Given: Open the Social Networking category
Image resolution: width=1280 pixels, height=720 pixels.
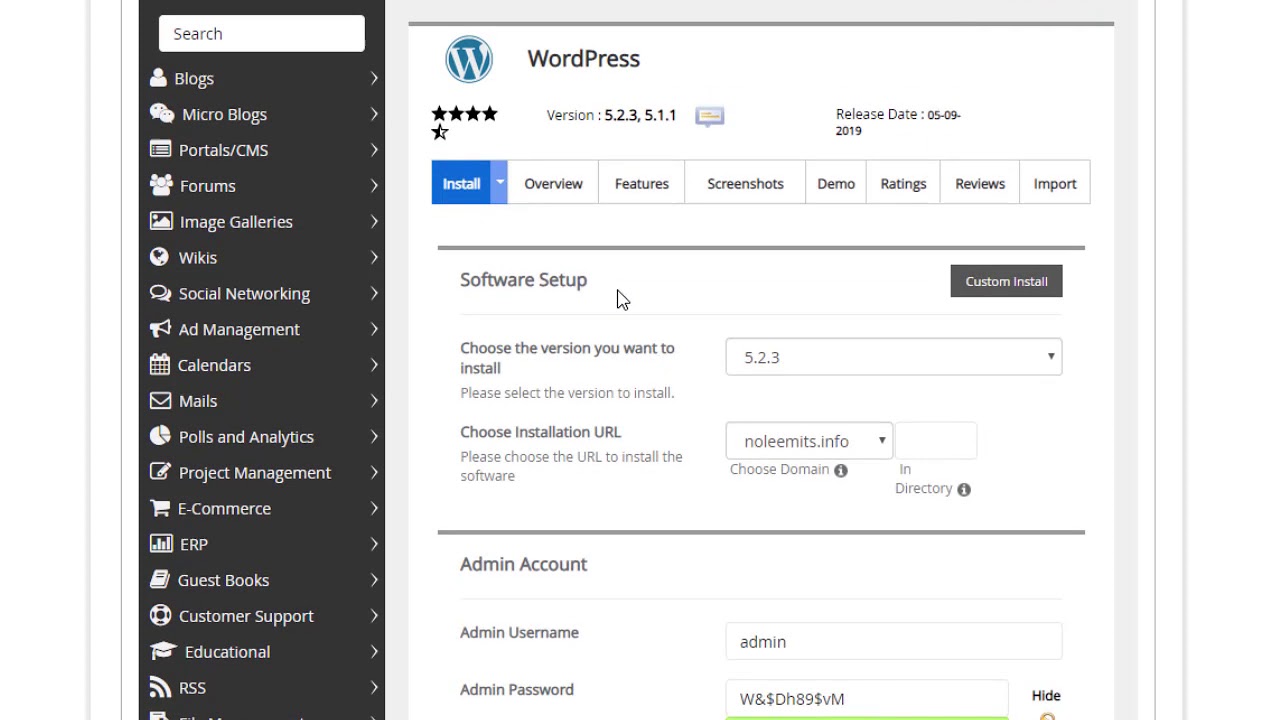Looking at the screenshot, I should pyautogui.click(x=262, y=293).
